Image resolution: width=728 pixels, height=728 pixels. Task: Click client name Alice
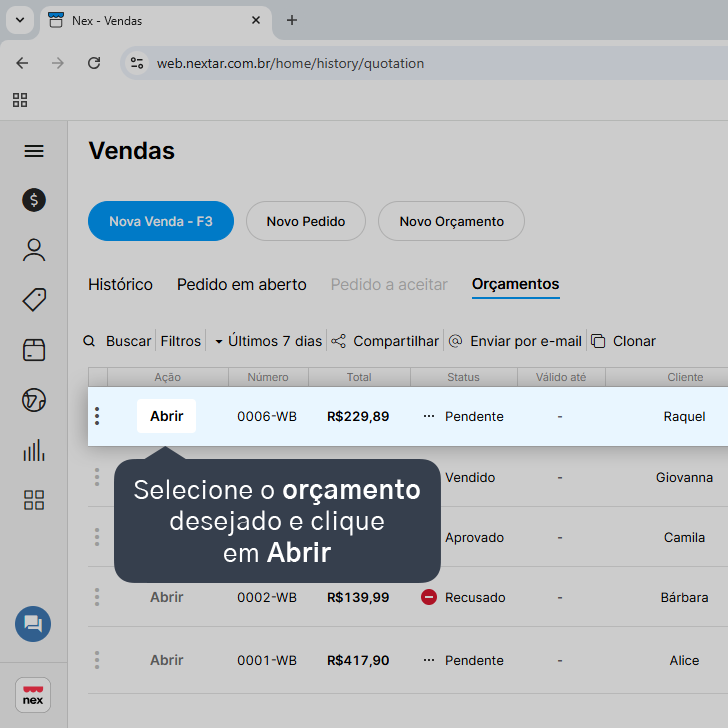click(x=684, y=661)
